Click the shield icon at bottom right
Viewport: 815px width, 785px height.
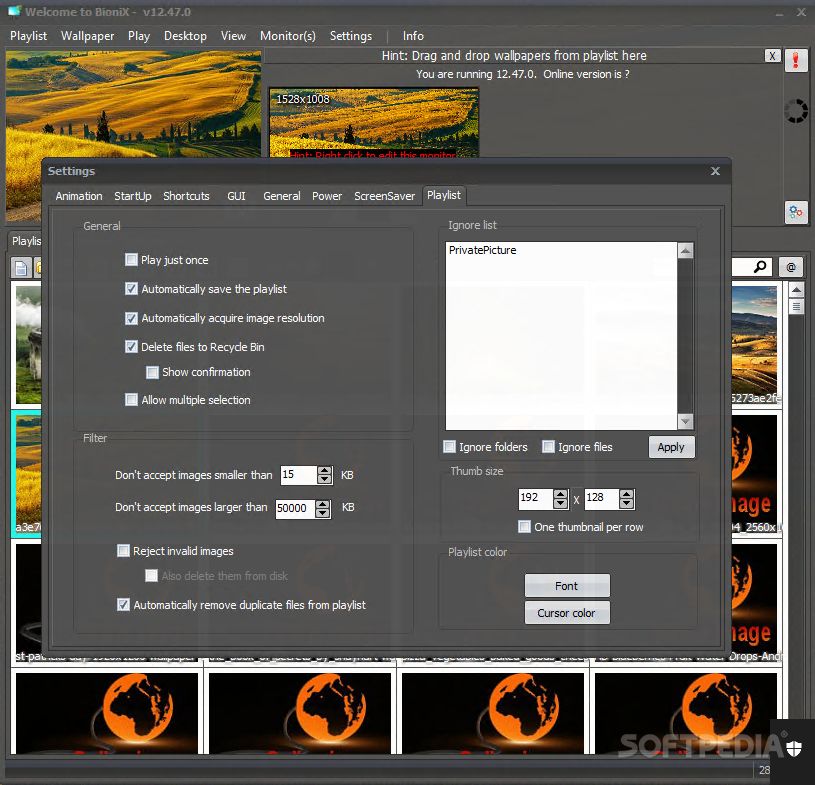click(793, 749)
